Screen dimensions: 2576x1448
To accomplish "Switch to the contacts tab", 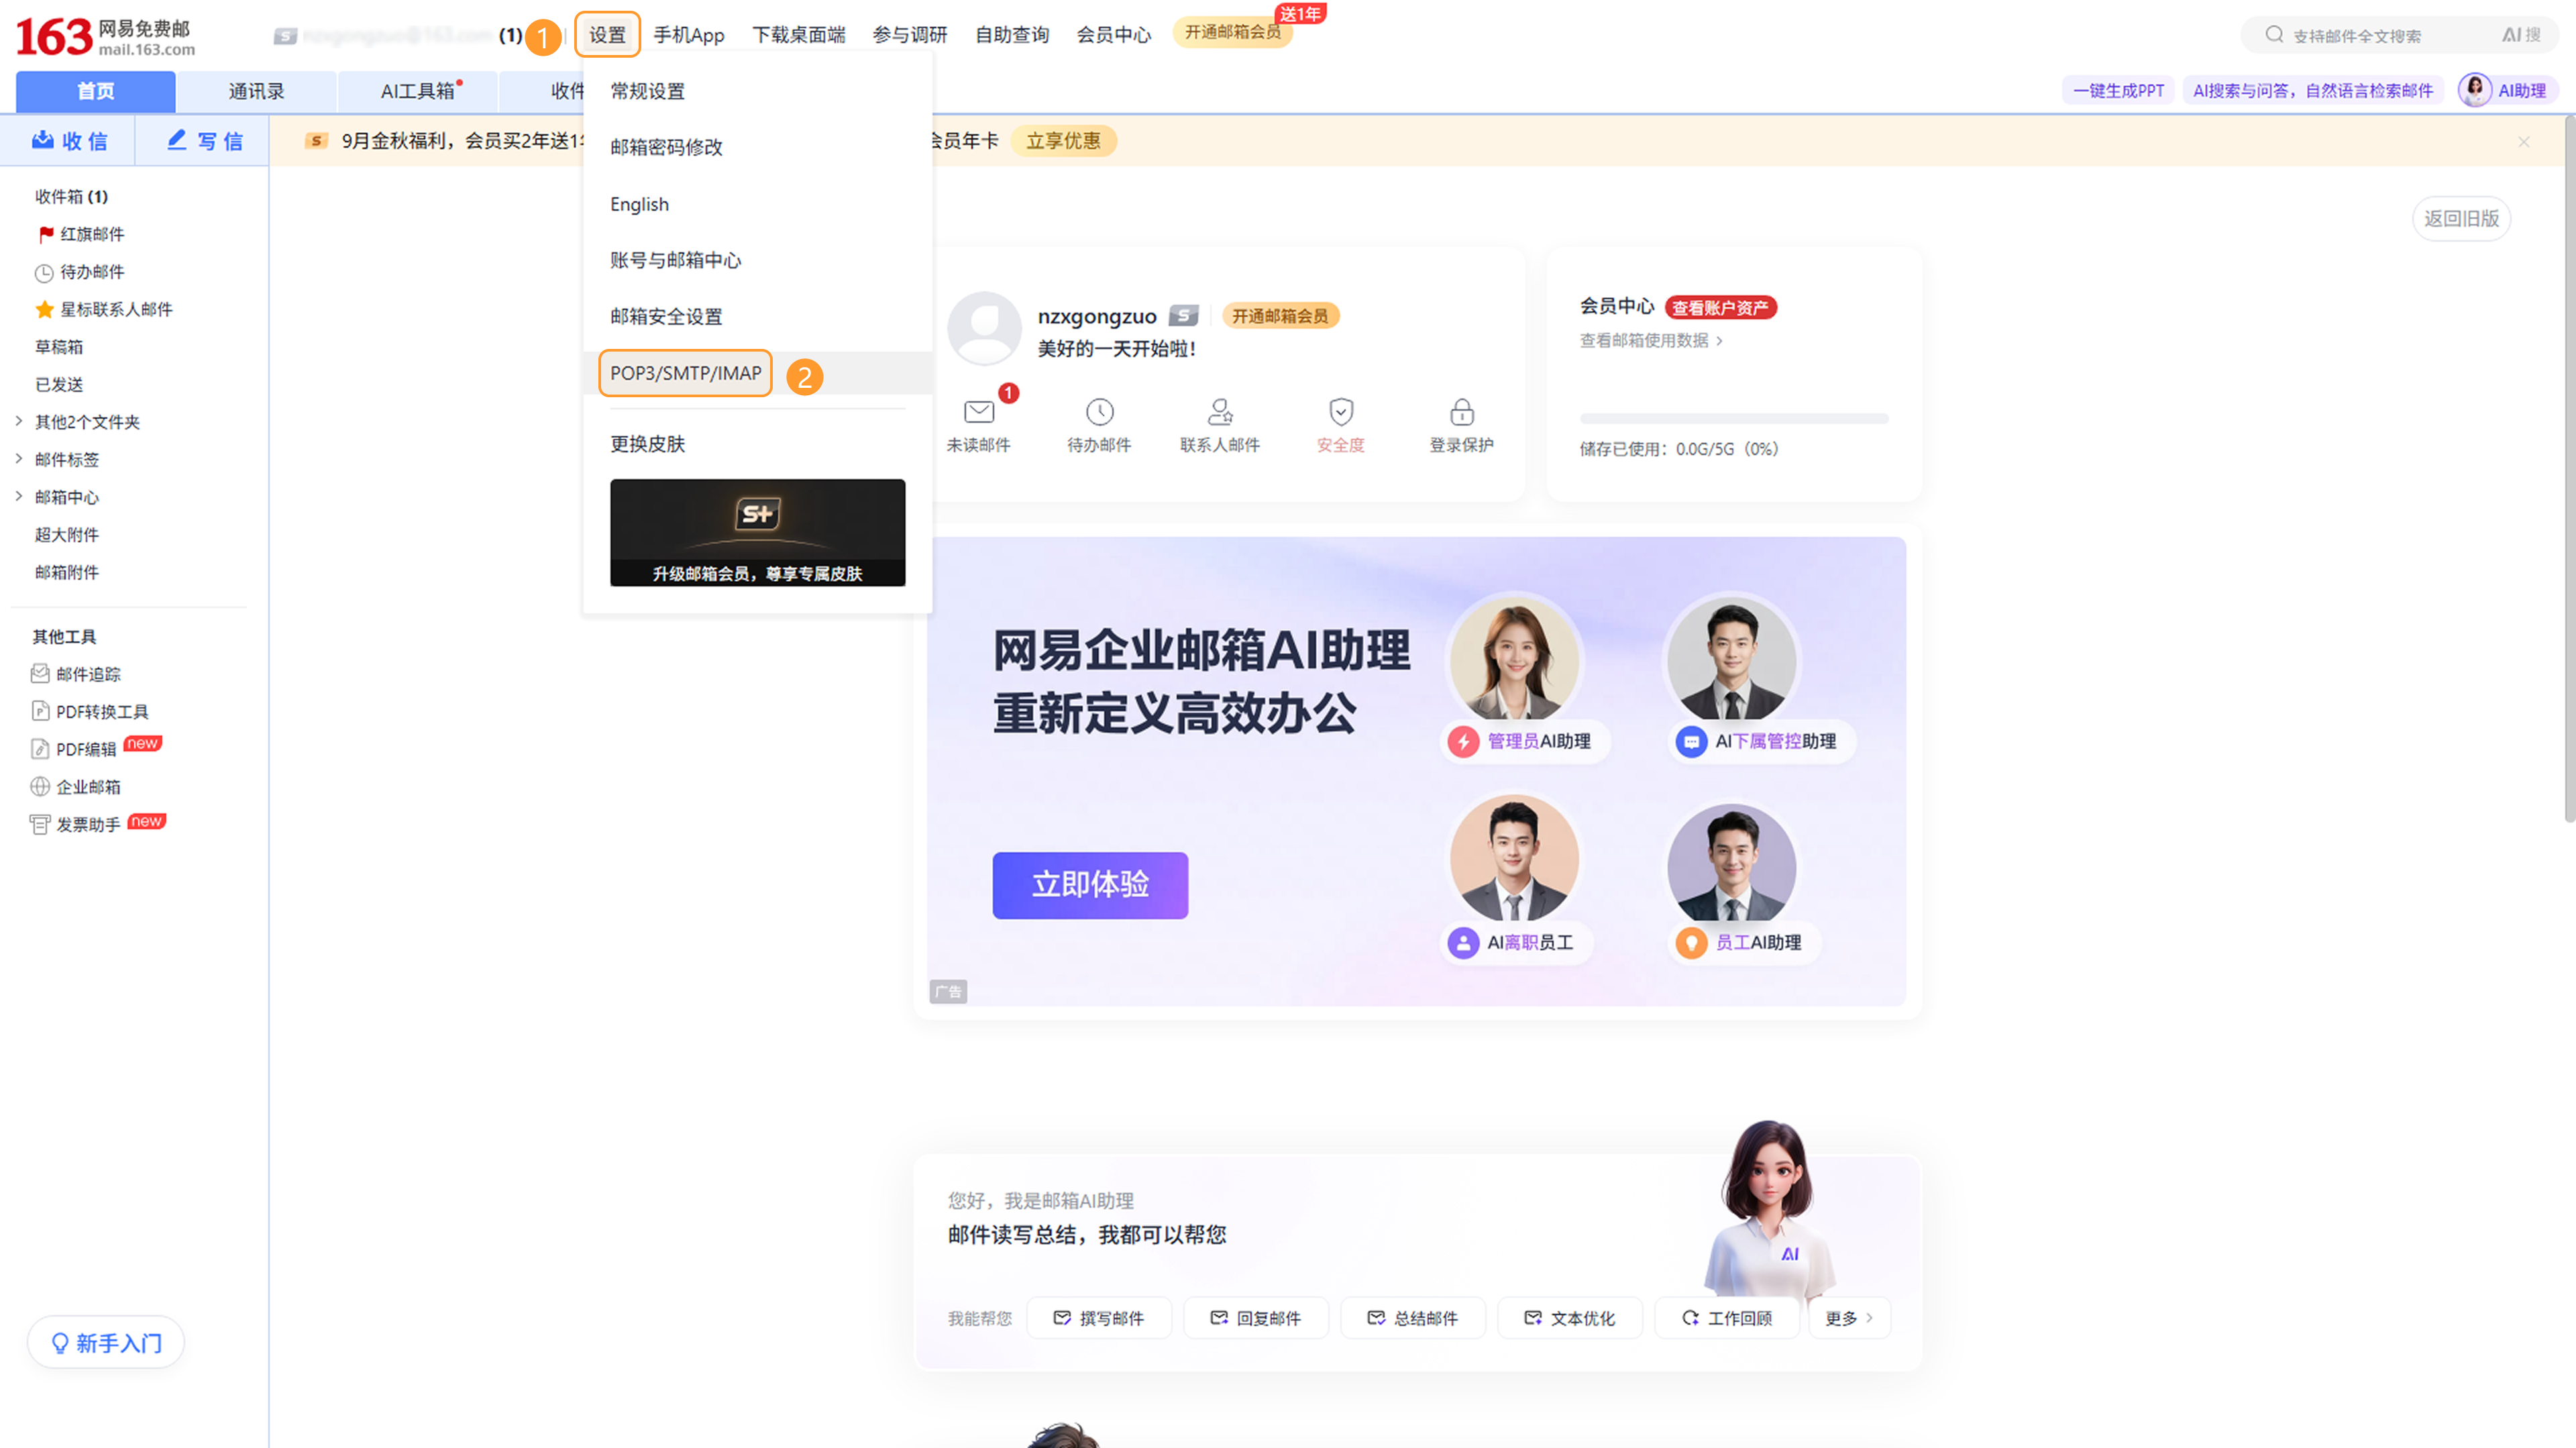I will click(x=256, y=91).
